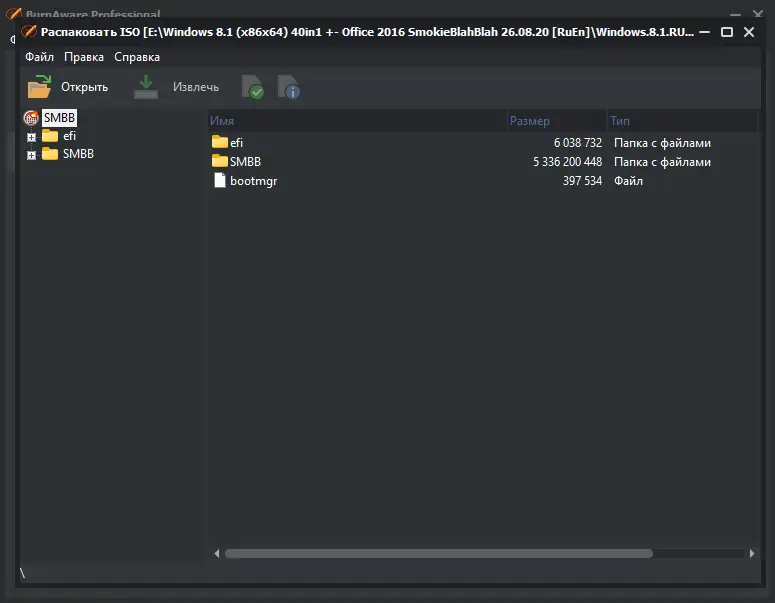Click the scrollbar left arrow
This screenshot has height=603, width=775.
tap(216, 554)
